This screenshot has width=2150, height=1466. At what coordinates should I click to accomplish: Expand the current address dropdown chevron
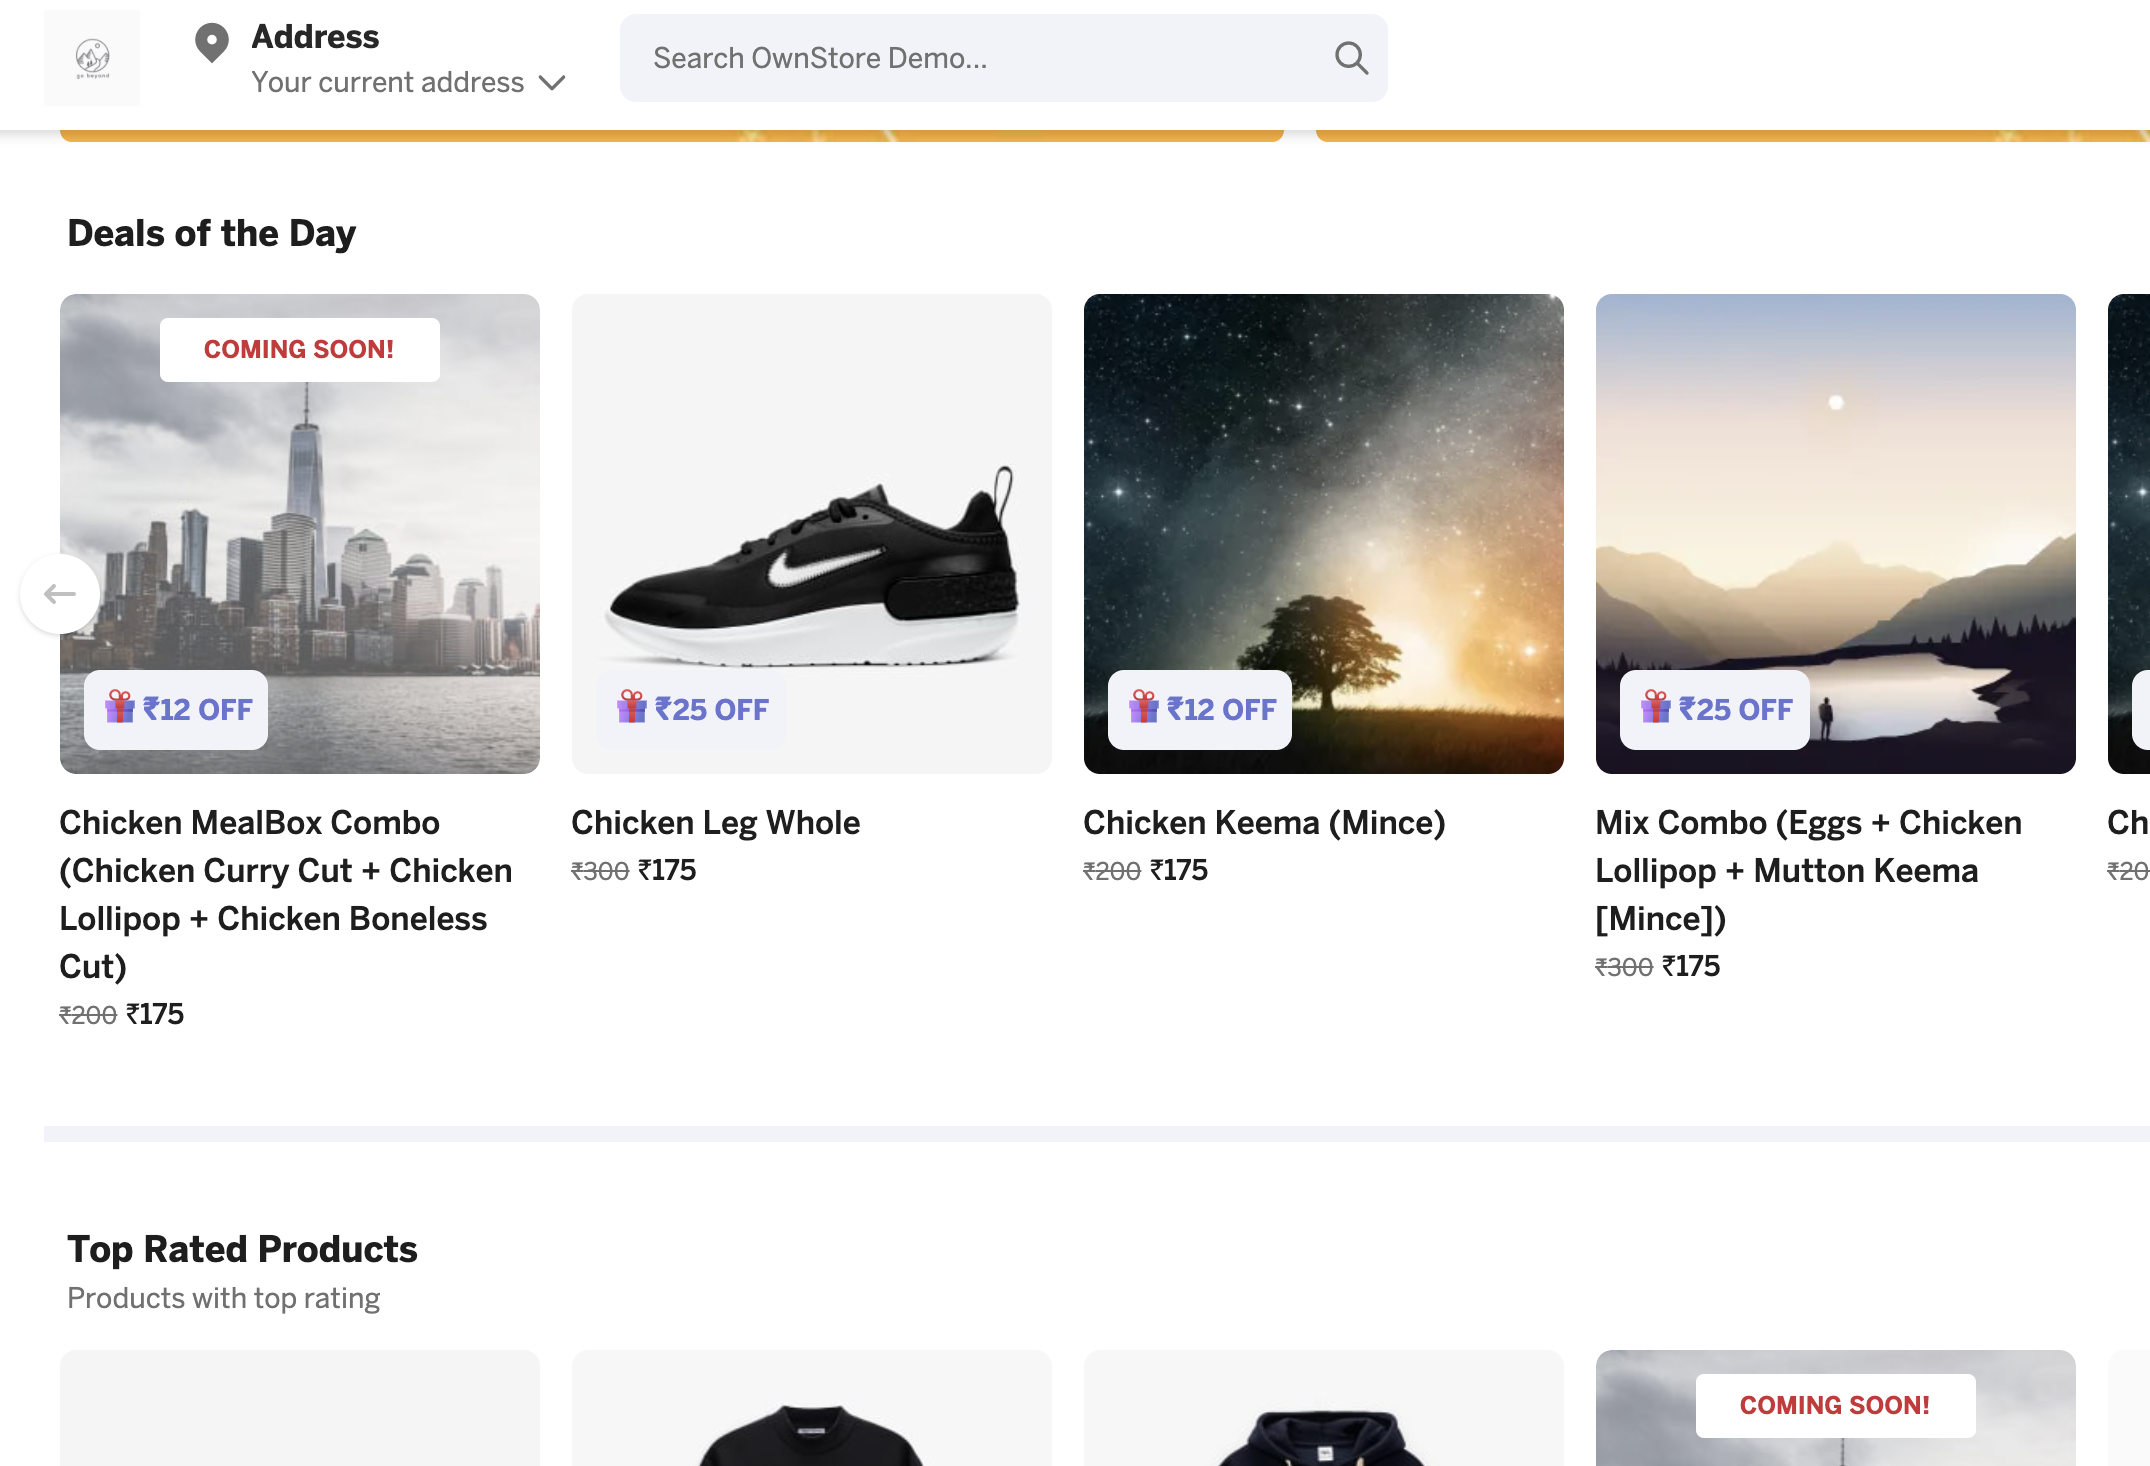pos(552,84)
